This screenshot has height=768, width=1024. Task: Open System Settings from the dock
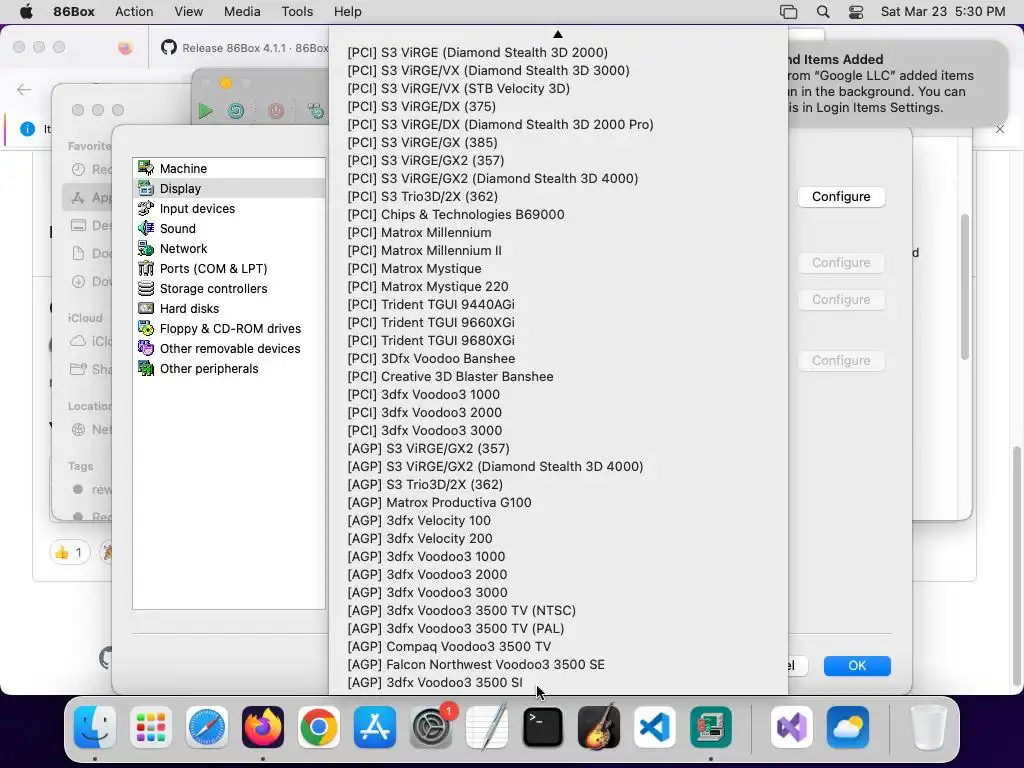(x=431, y=727)
